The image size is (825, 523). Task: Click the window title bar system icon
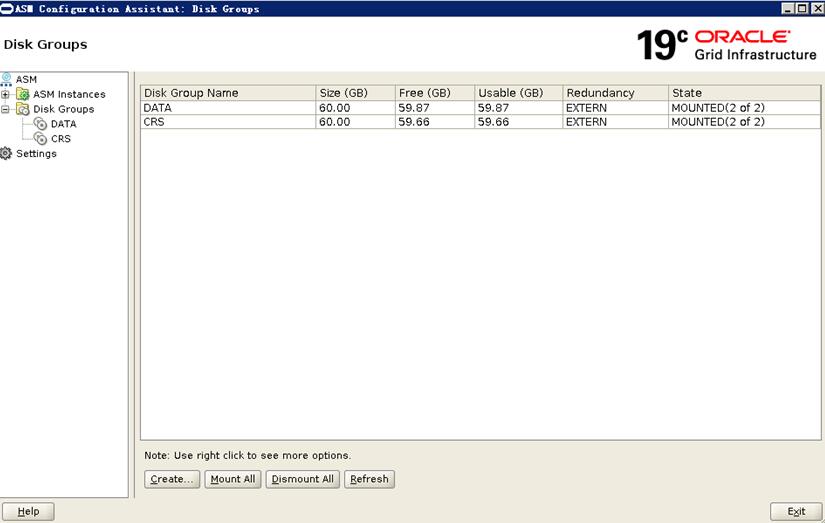point(6,8)
